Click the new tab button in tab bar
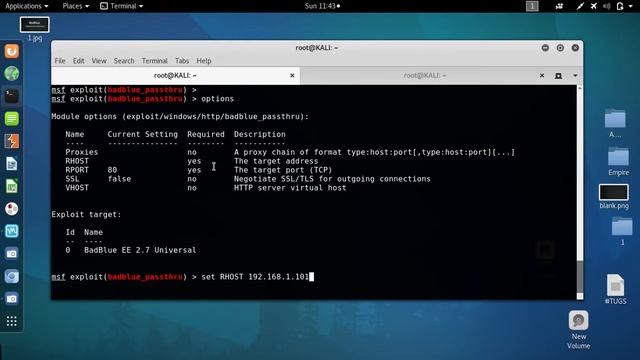640x360 pixels. [558, 76]
